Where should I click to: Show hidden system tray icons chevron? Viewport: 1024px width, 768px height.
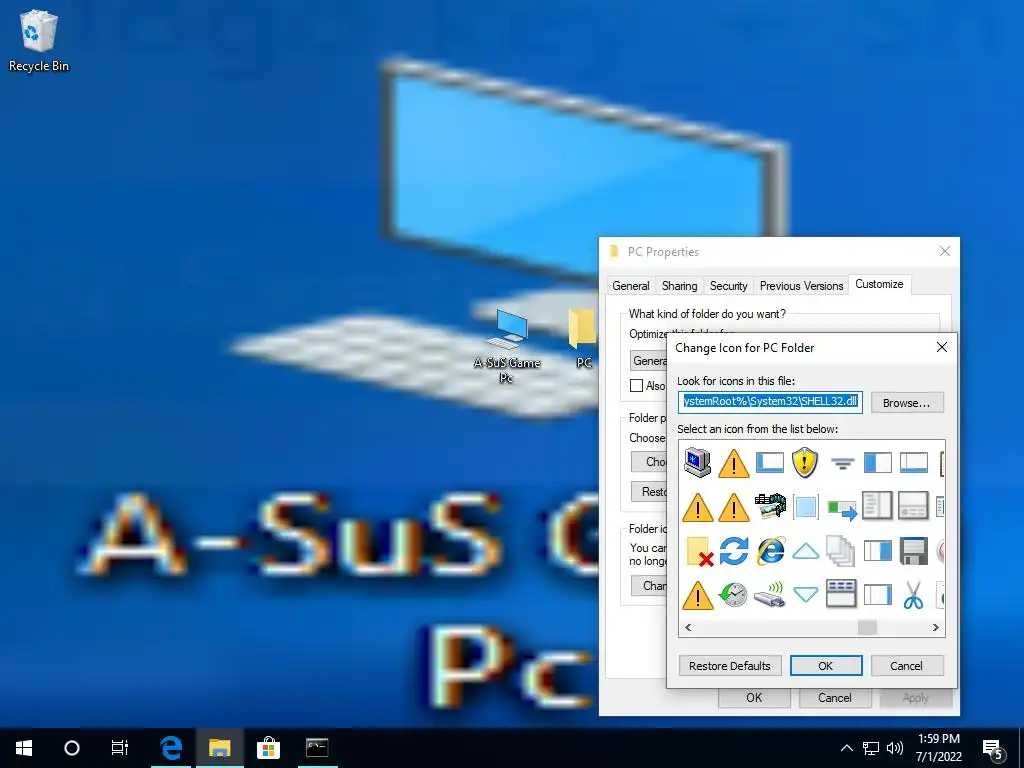pyautogui.click(x=846, y=748)
